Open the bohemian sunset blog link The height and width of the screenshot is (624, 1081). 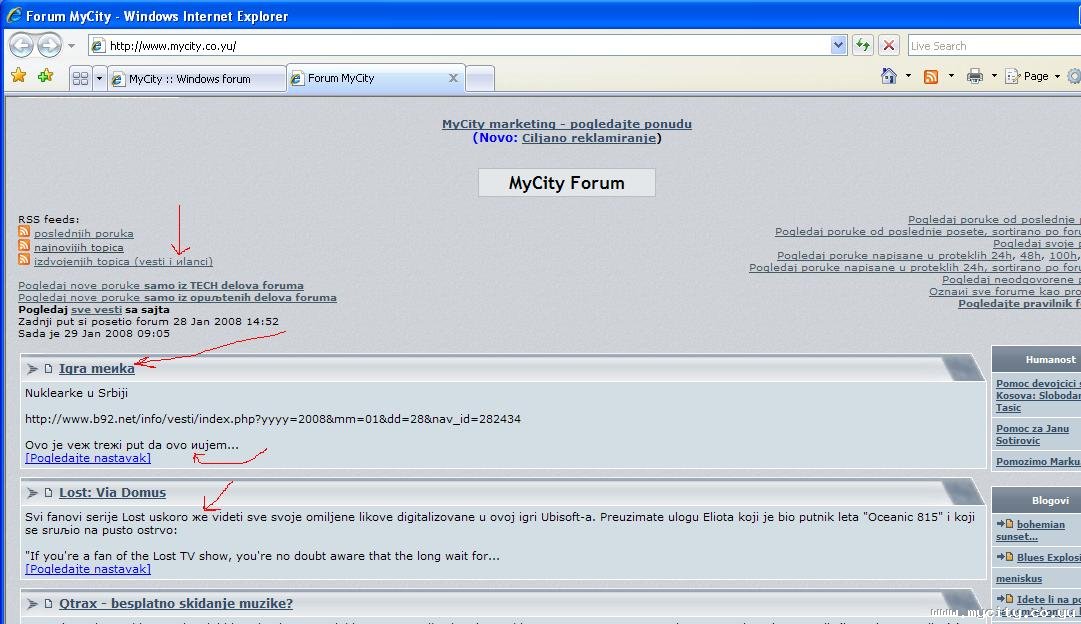1030,530
